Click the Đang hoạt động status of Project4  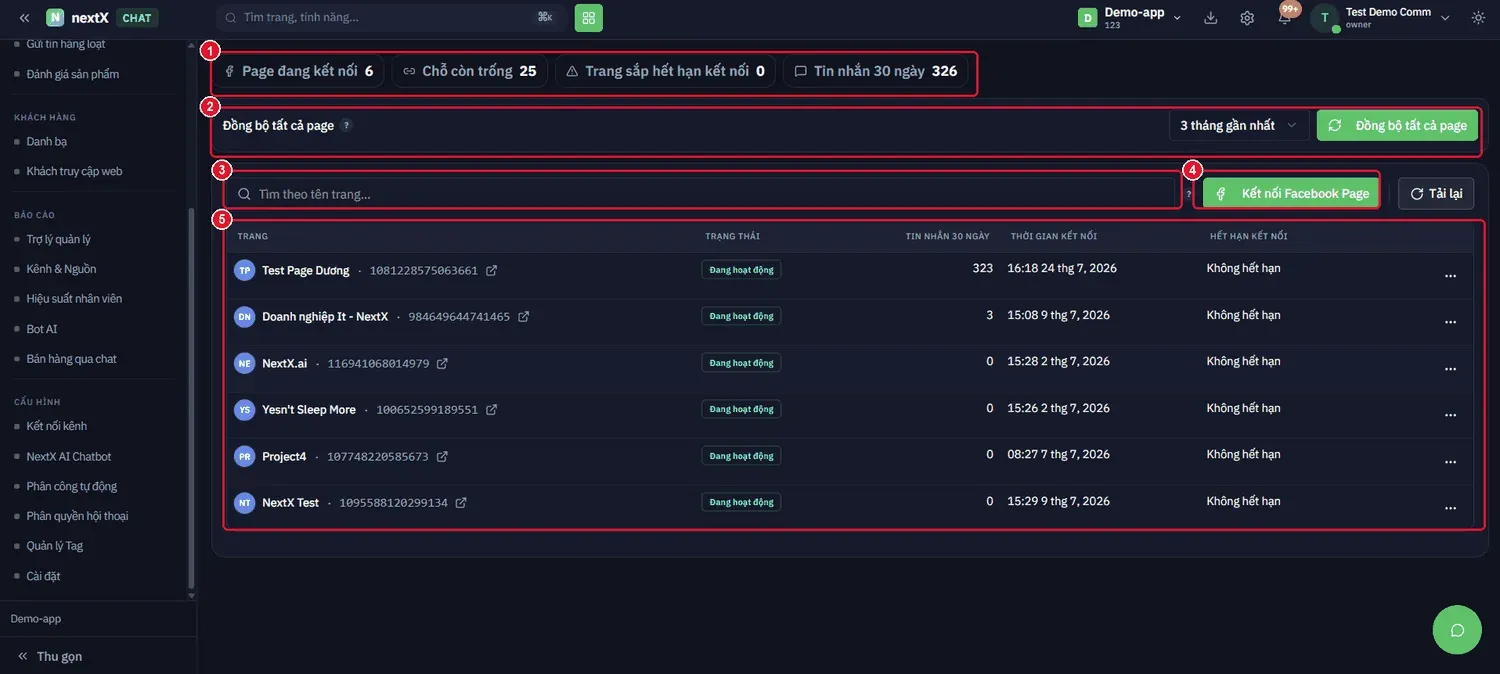pos(741,456)
